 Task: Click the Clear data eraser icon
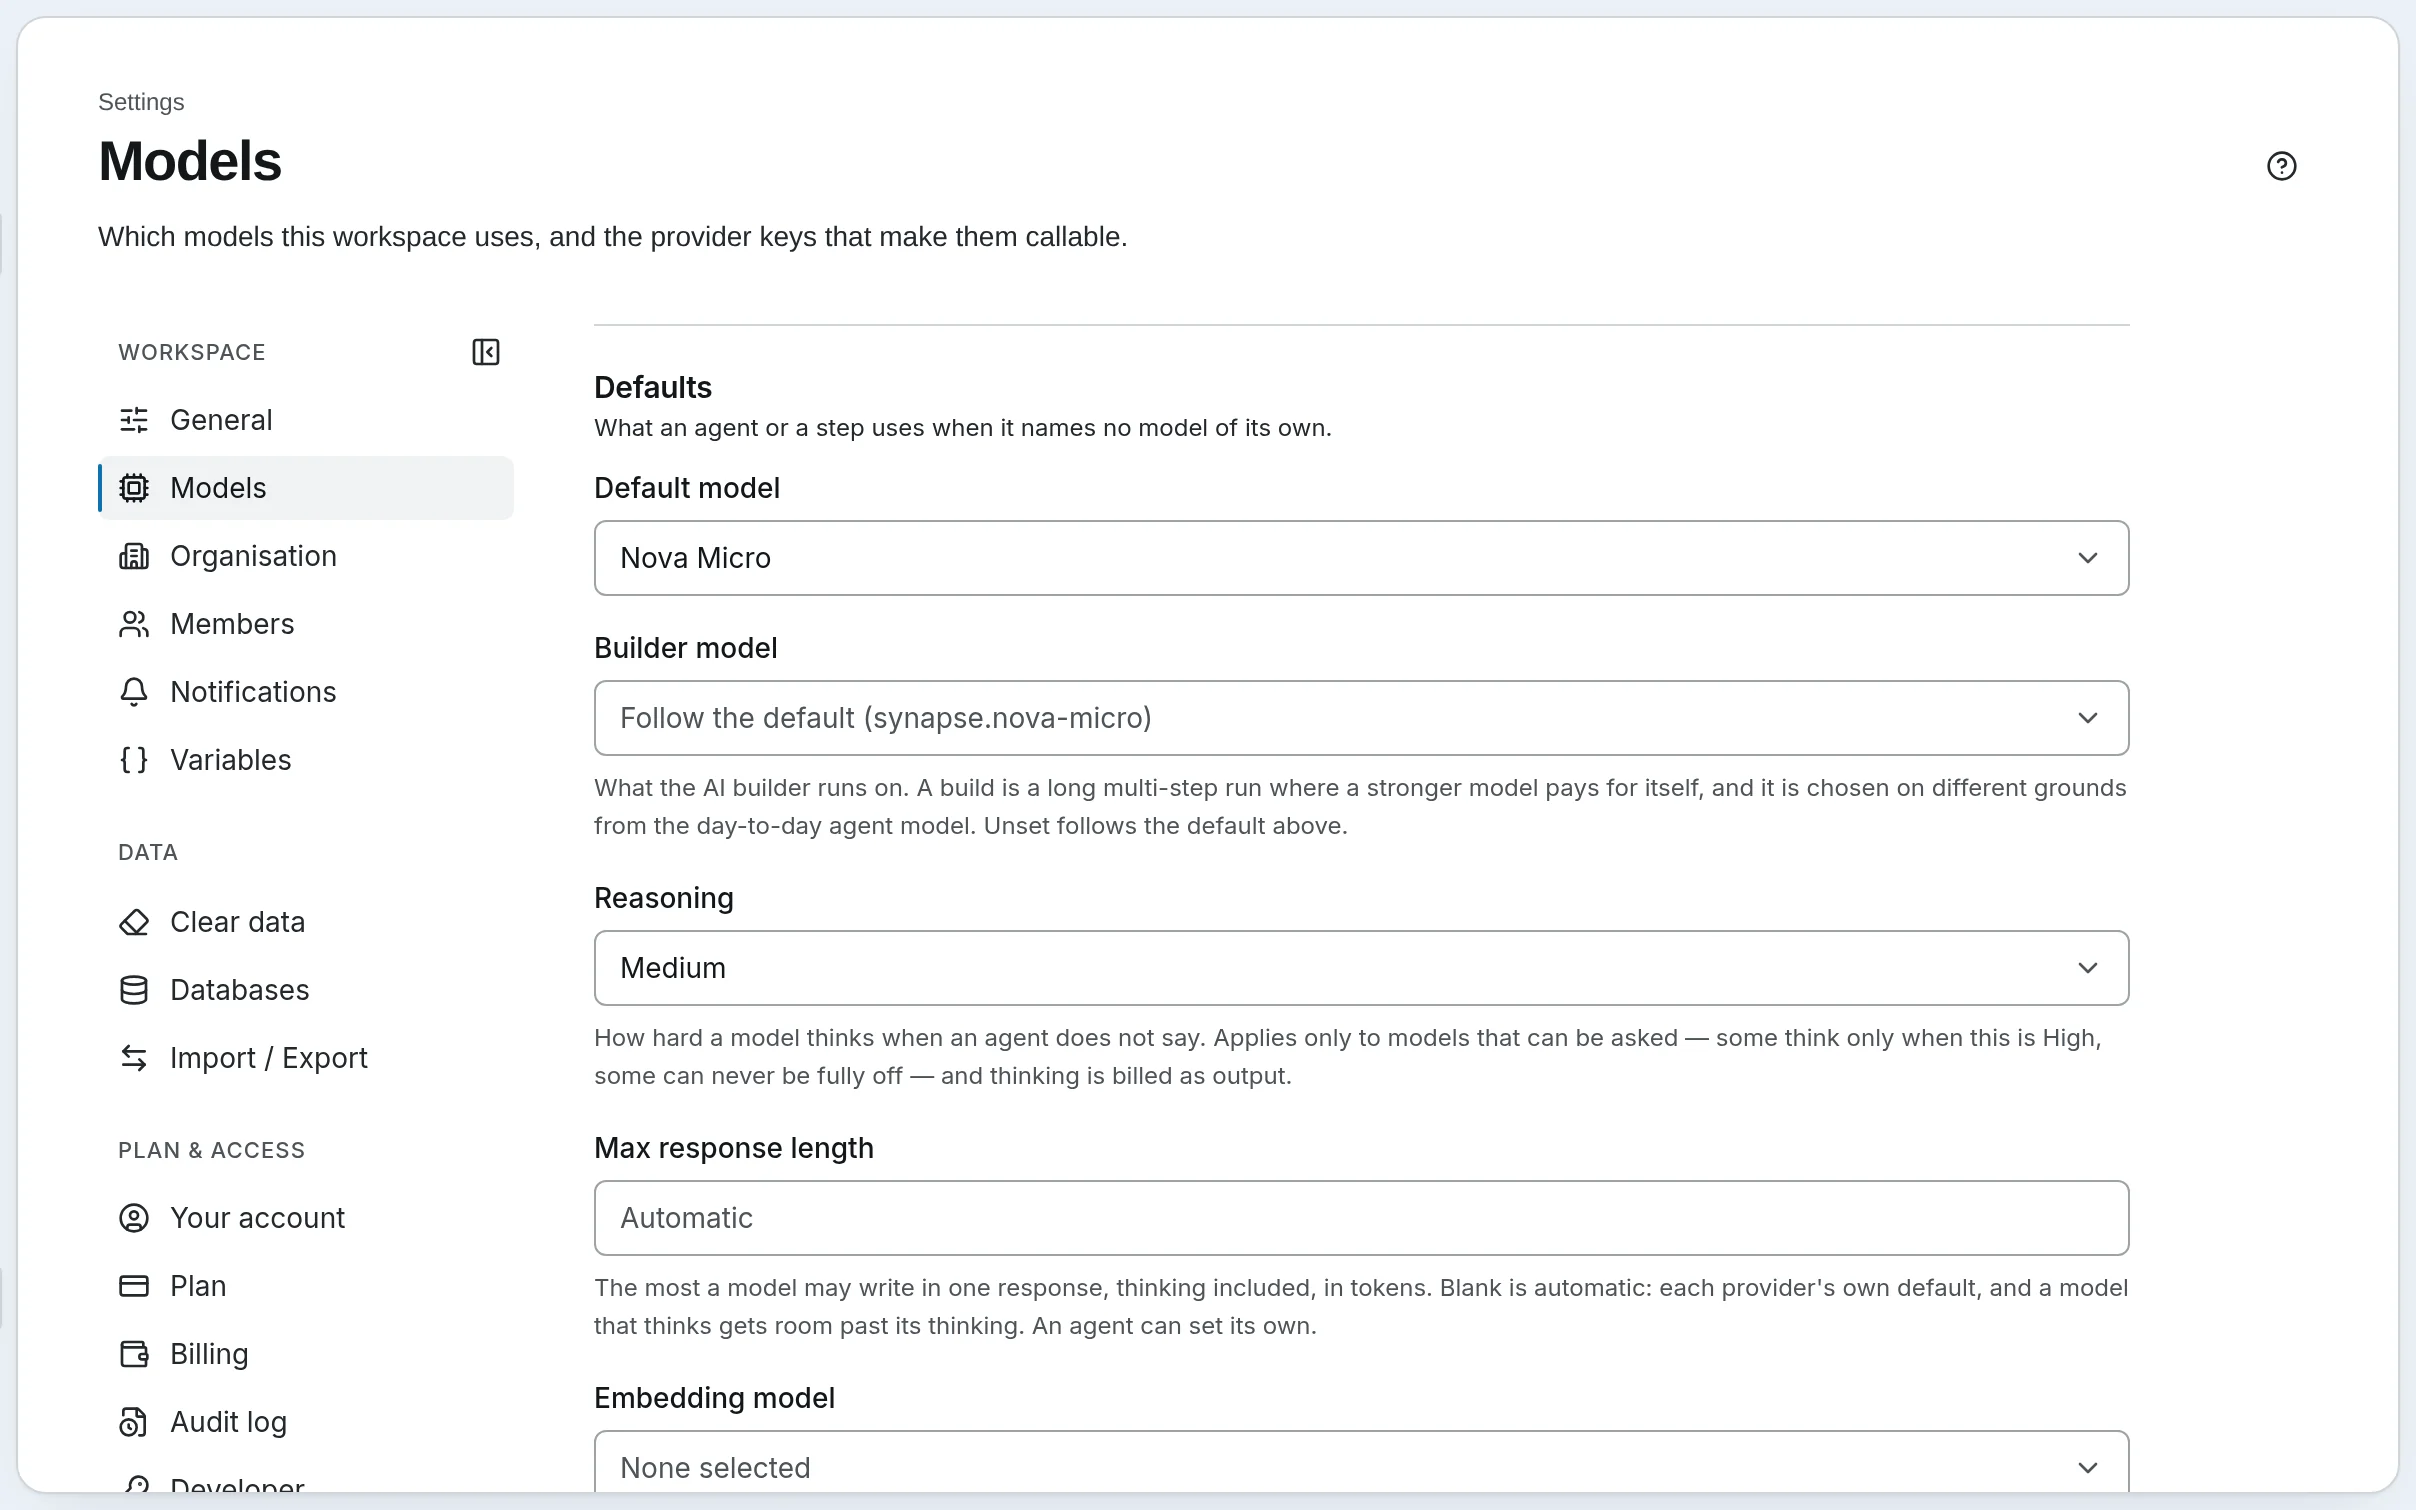coord(134,922)
